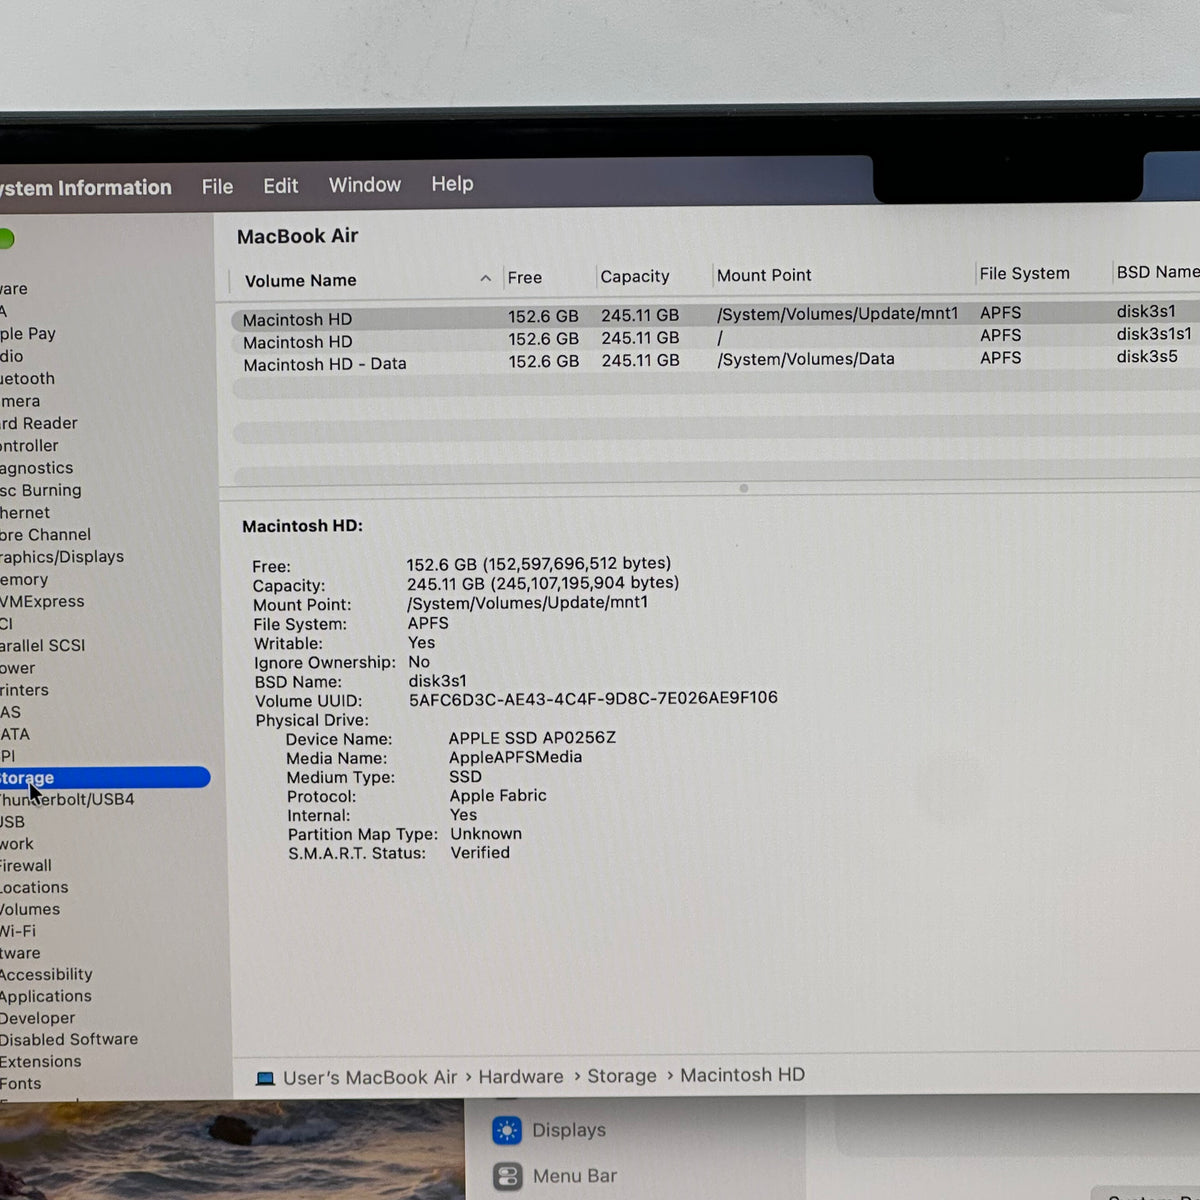The image size is (1200, 1200).
Task: Click the APPLE SSD AP0256Z device name
Action: click(532, 738)
